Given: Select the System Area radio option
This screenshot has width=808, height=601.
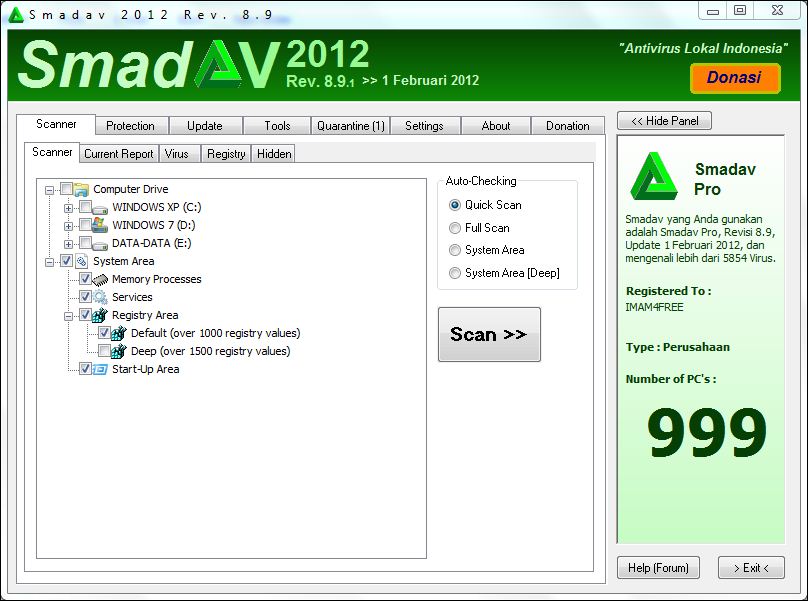Looking at the screenshot, I should click(x=454, y=250).
